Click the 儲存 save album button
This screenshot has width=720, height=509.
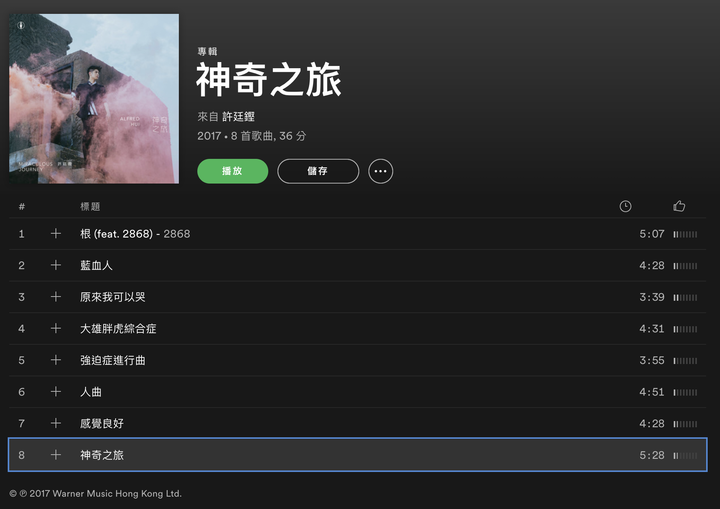tap(318, 171)
